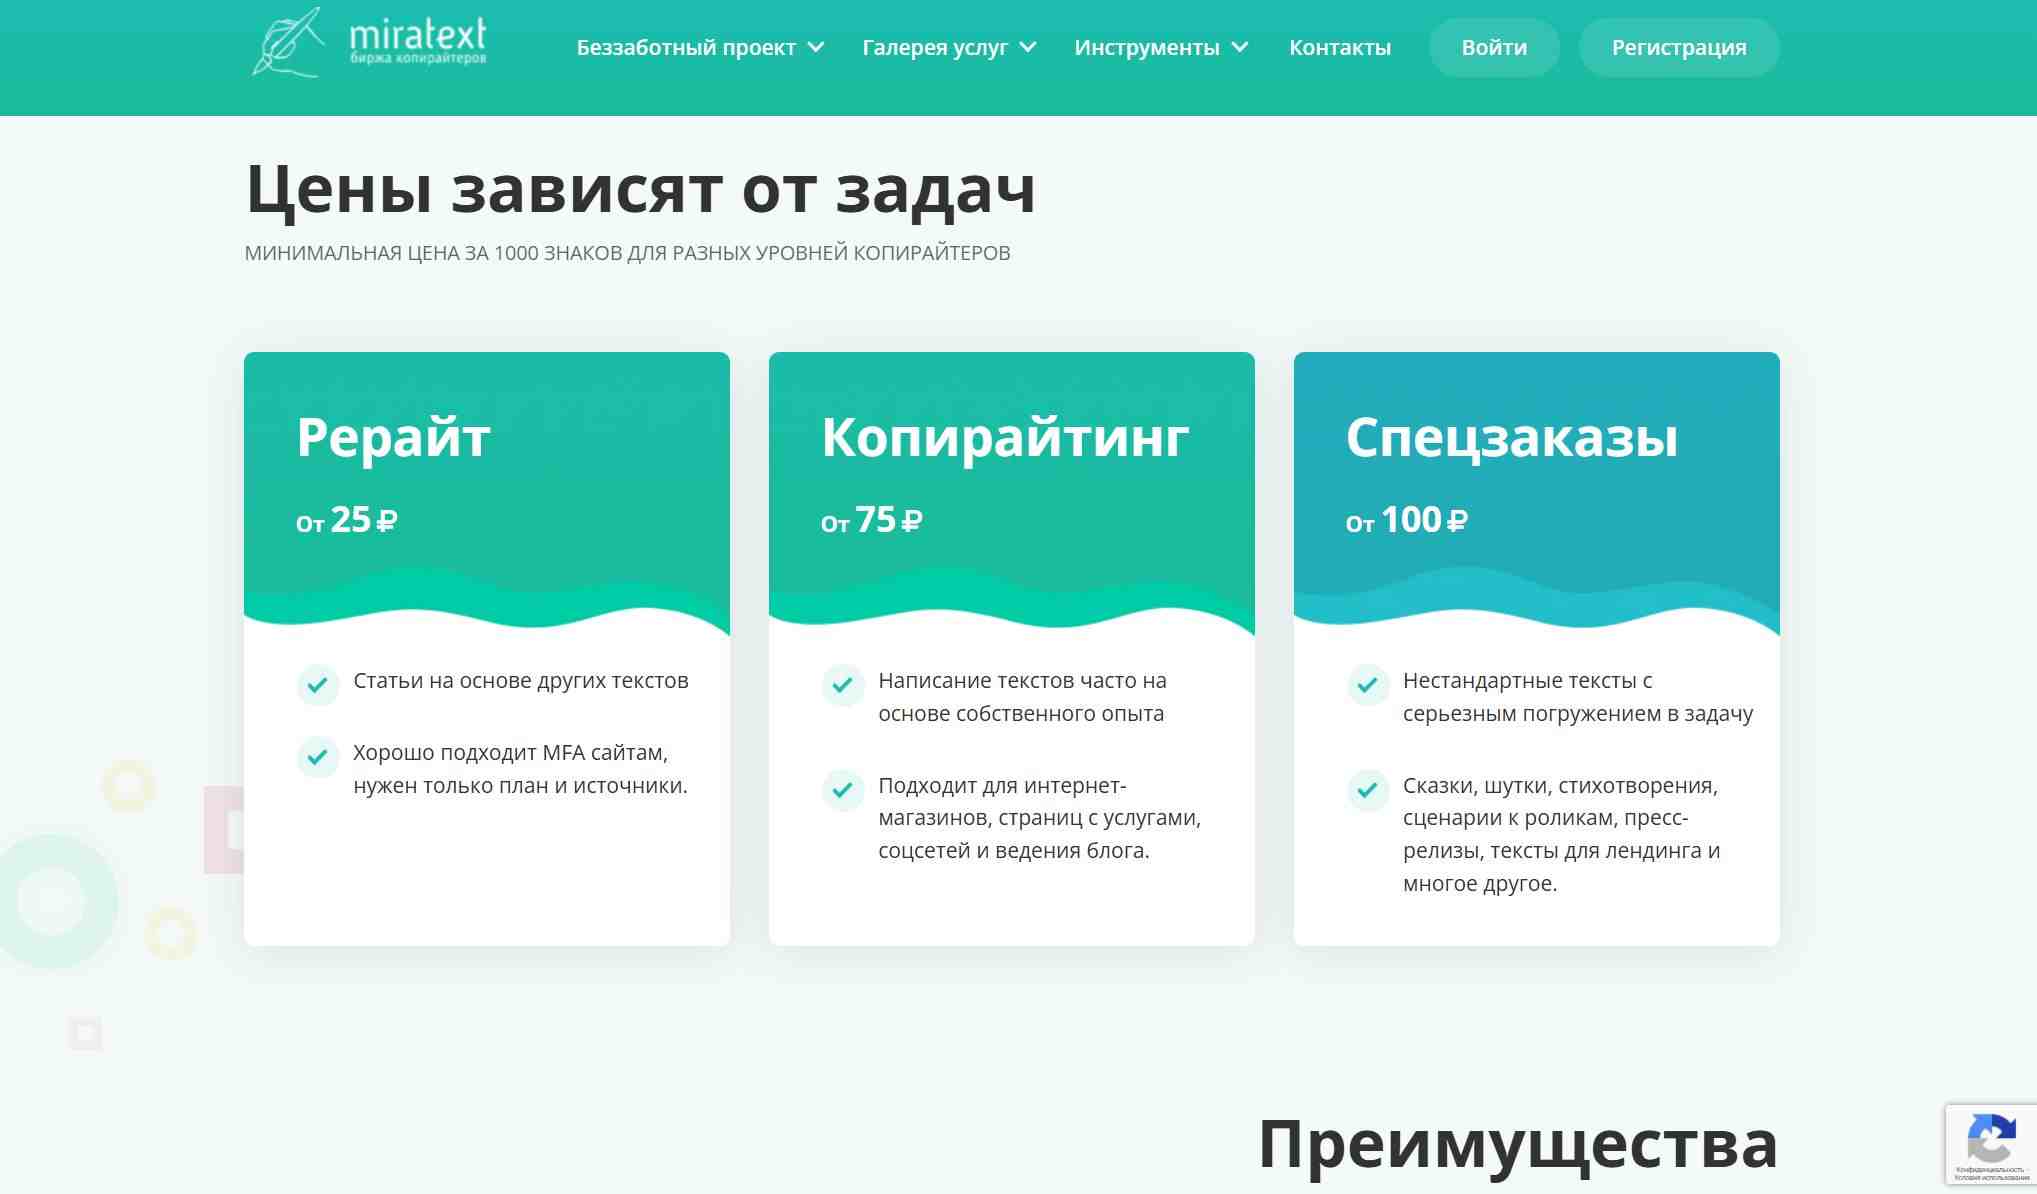Click checkmark next to 'Подходит для интернет-магазинов'
Image resolution: width=2037 pixels, height=1194 pixels.
(x=843, y=790)
